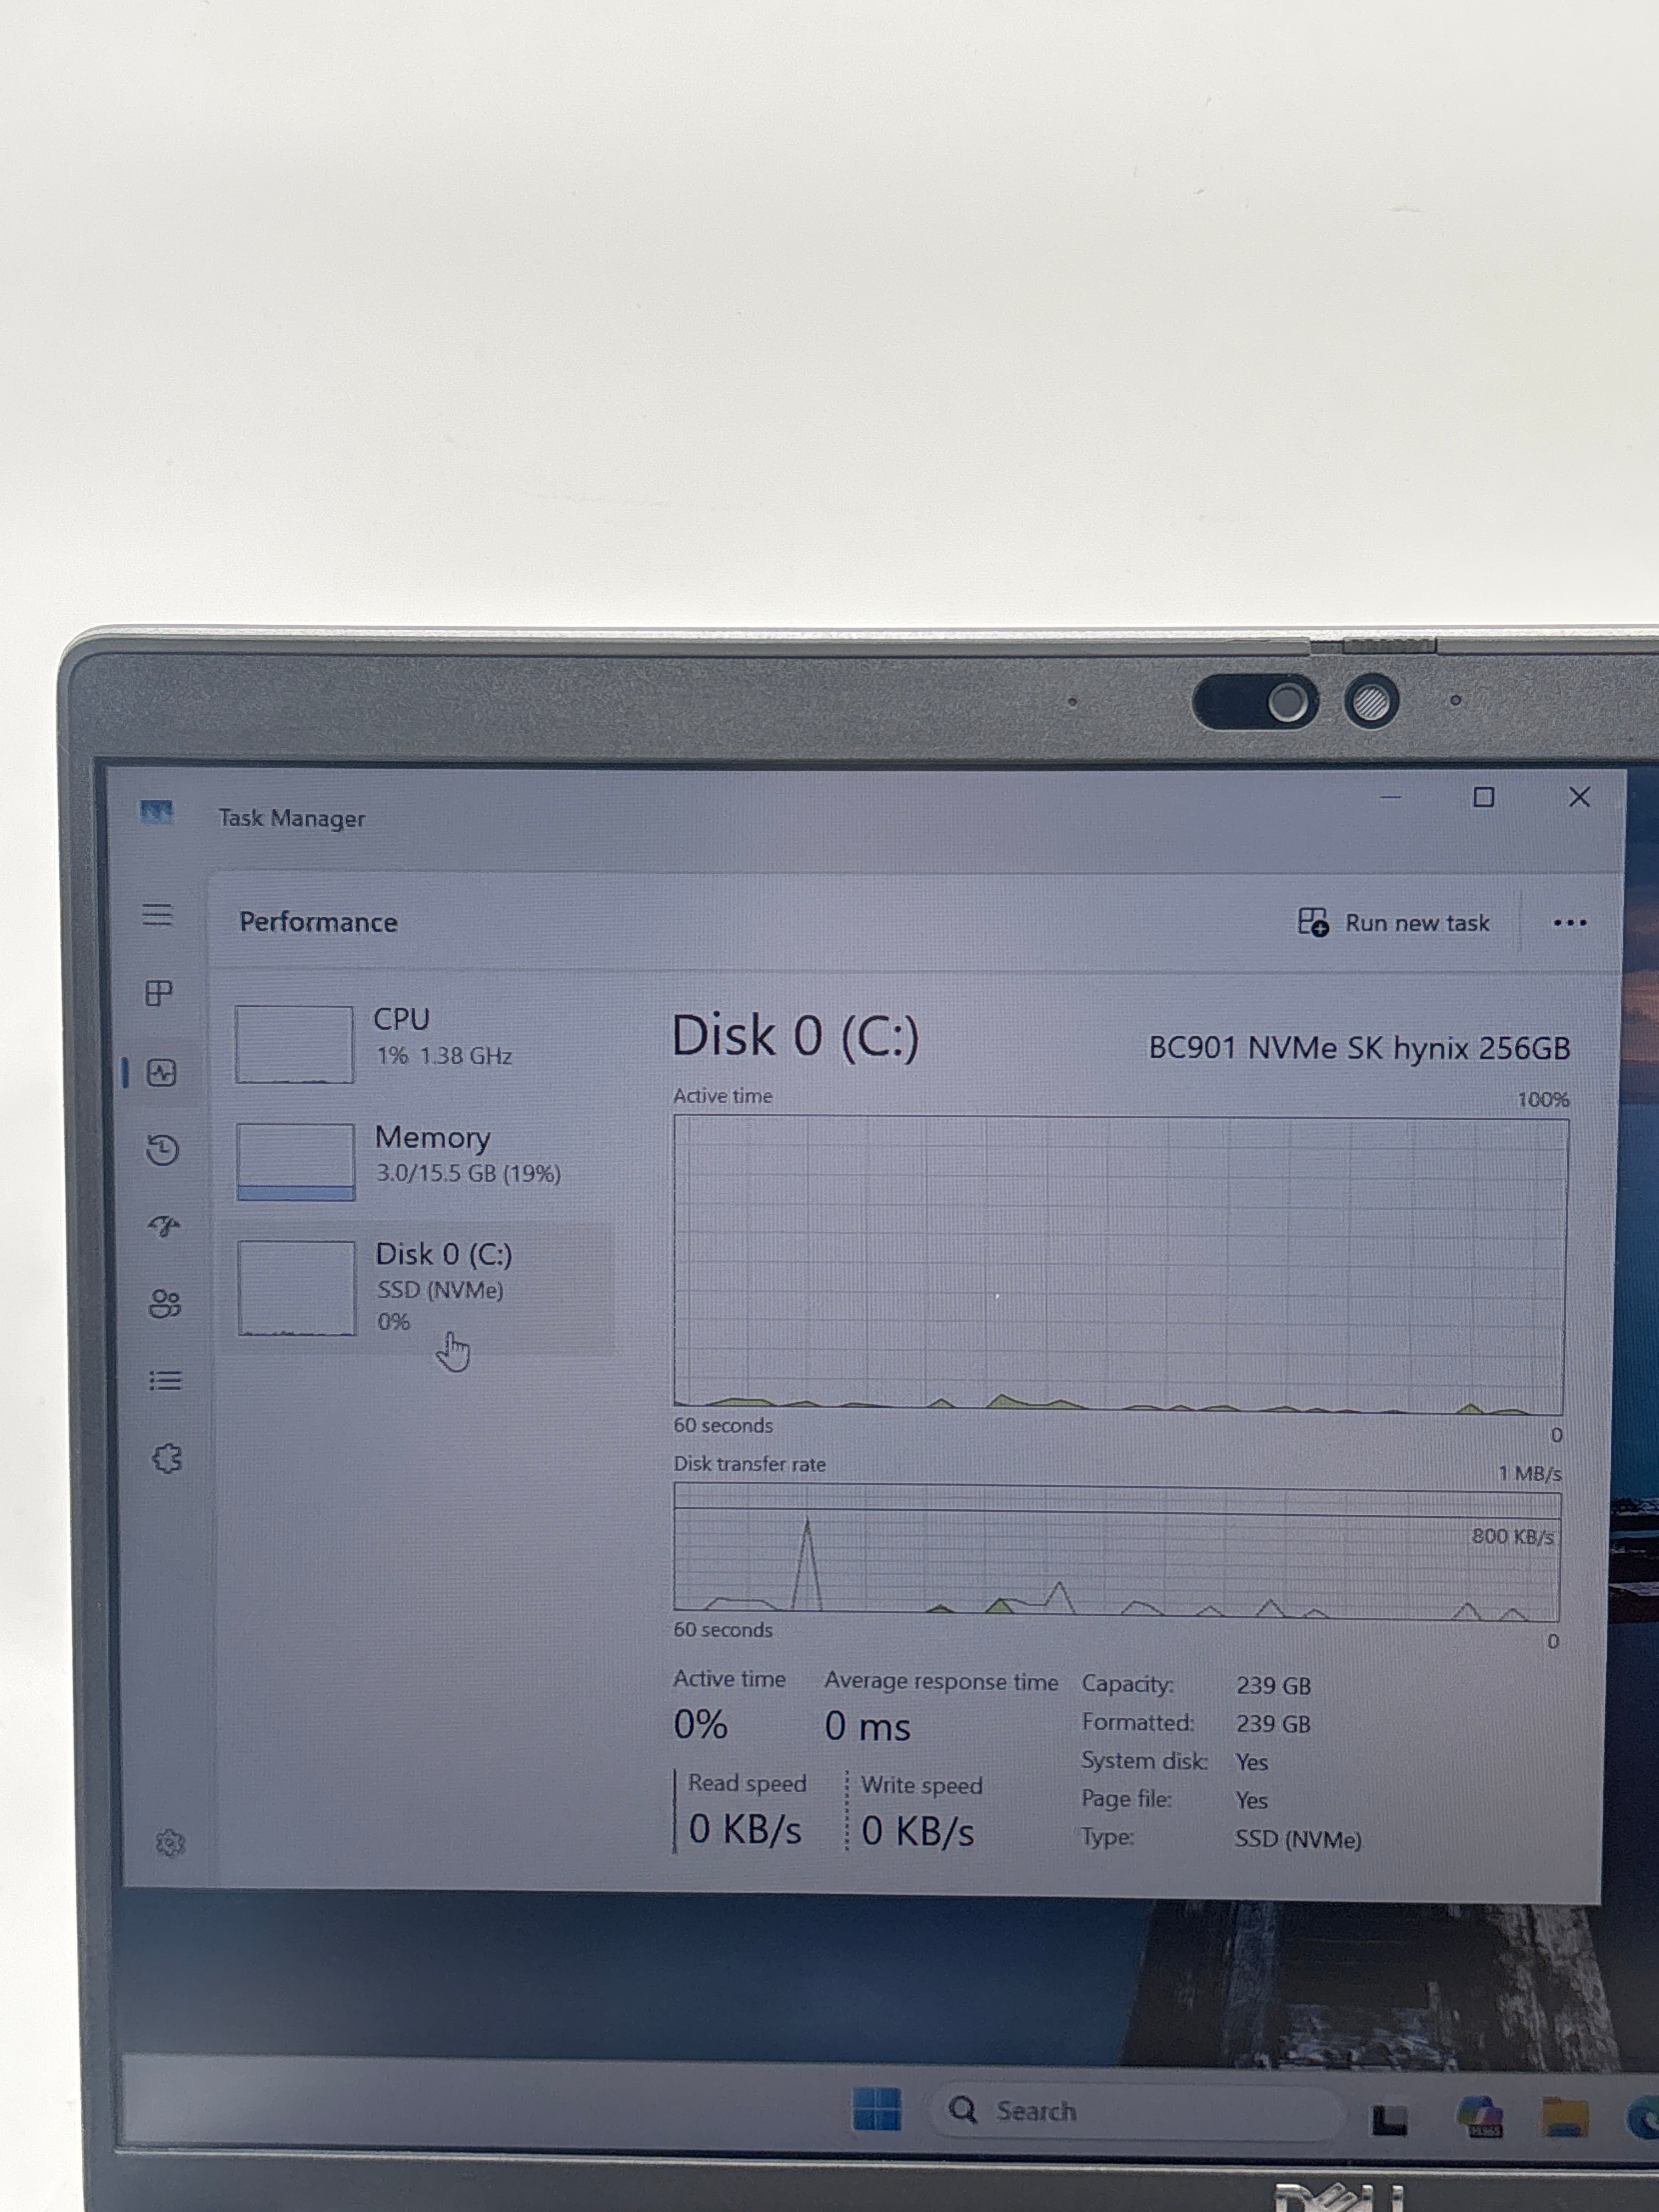Screen dimensions: 1659x2212
Task: Click the Write speed 0 KB/s value
Action: pos(917,1831)
